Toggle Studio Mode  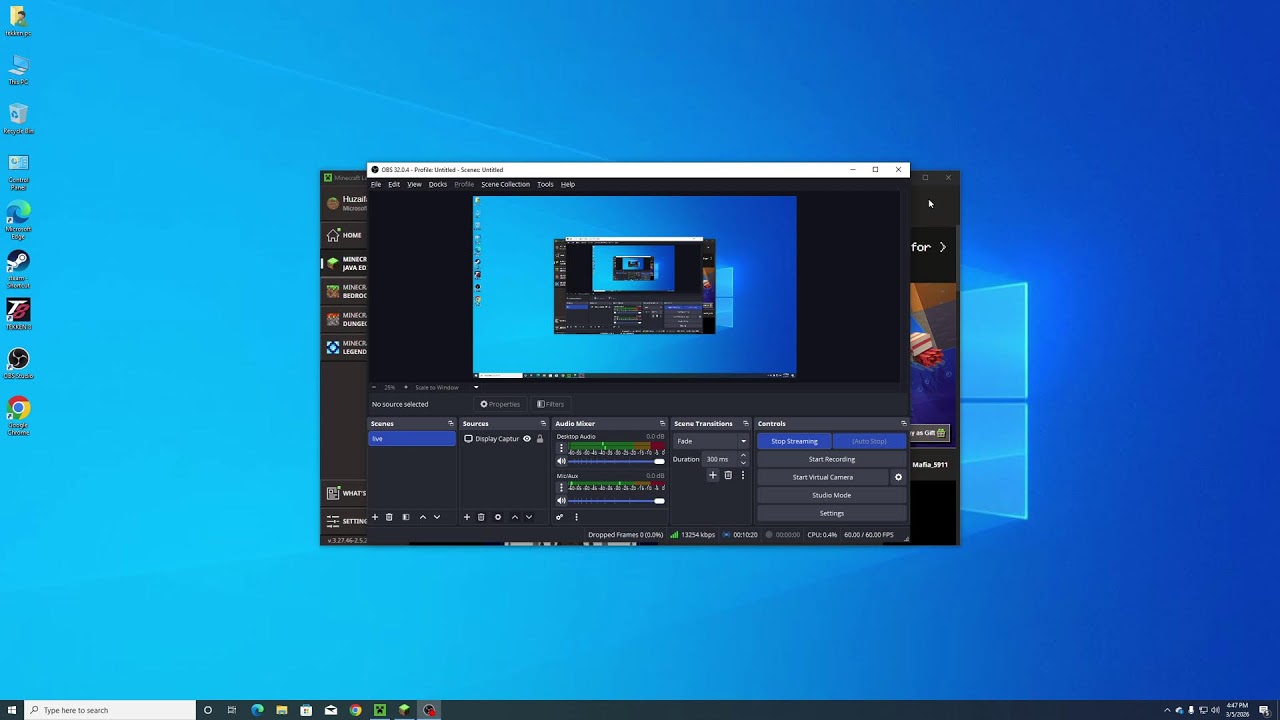[x=831, y=495]
